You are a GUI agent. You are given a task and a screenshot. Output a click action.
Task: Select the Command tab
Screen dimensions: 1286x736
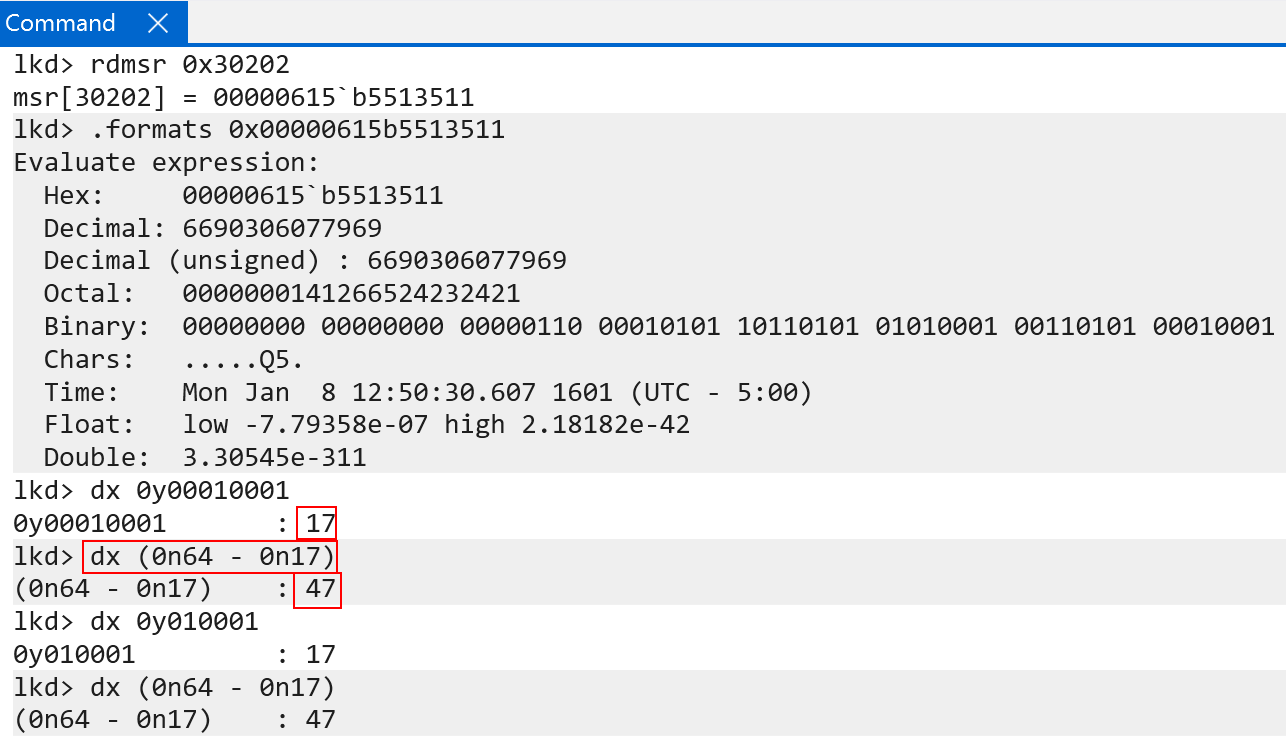click(60, 23)
